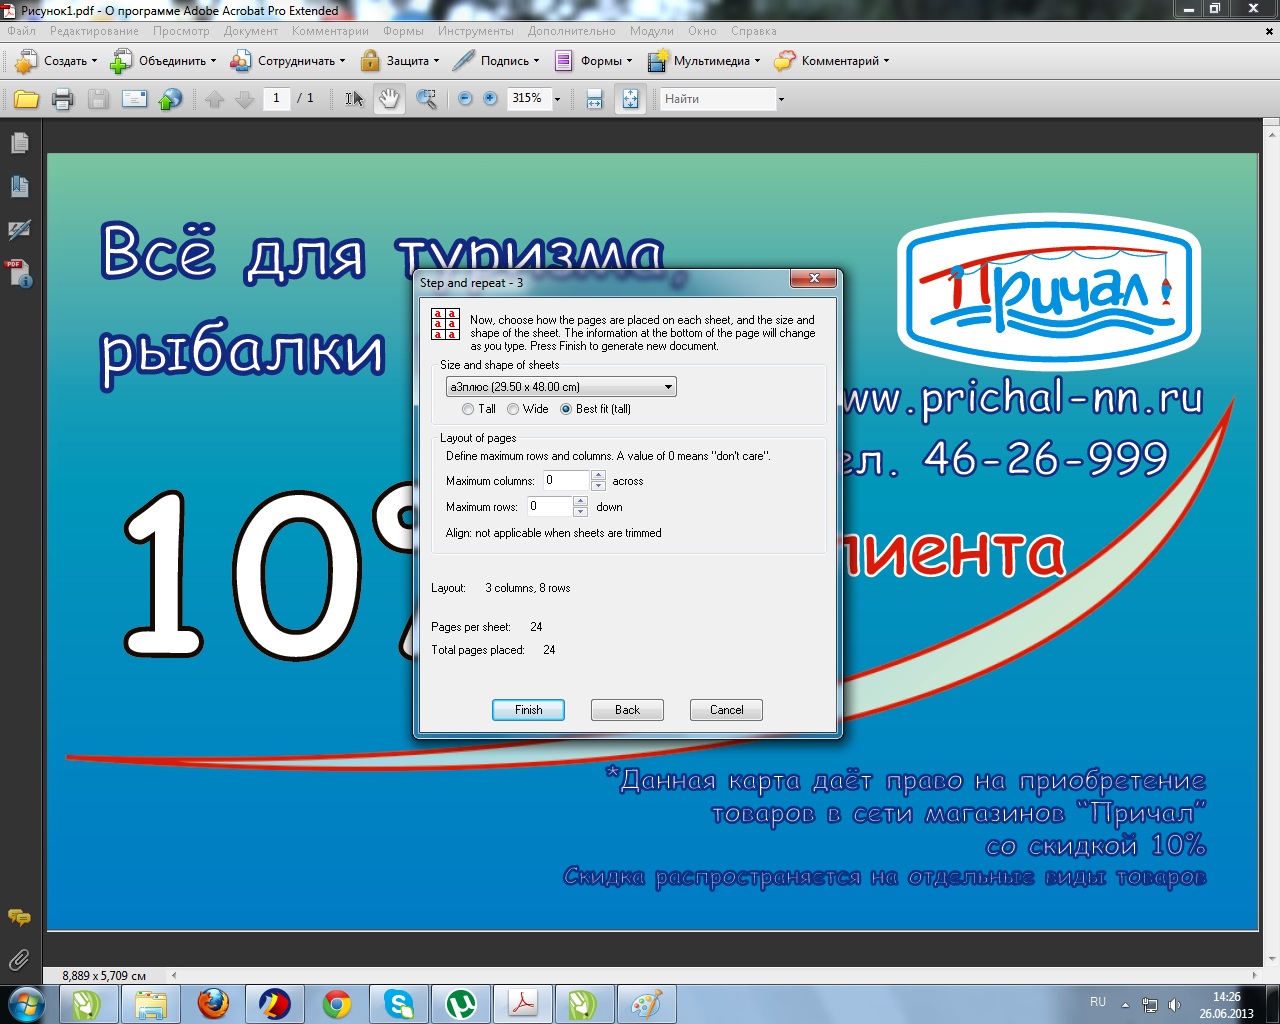Open the Найти search options arrow

782,99
